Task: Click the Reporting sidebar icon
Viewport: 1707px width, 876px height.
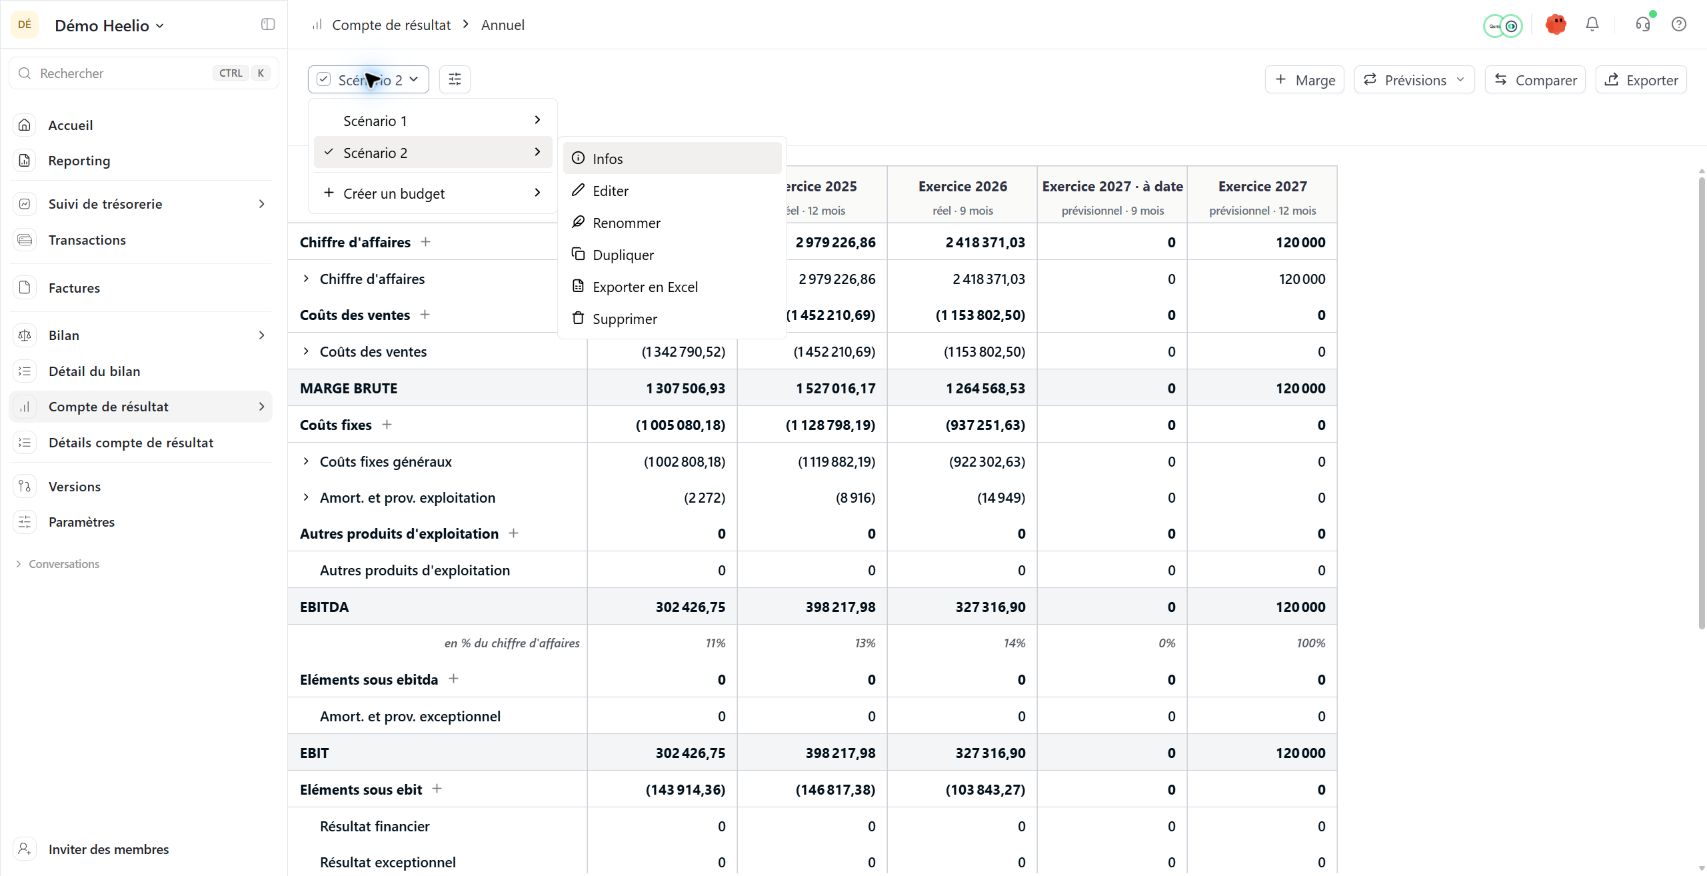Action: pyautogui.click(x=25, y=161)
